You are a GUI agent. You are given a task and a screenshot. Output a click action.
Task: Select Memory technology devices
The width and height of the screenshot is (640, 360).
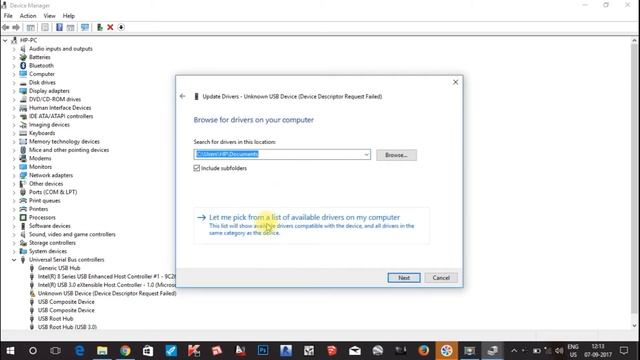tap(64, 142)
